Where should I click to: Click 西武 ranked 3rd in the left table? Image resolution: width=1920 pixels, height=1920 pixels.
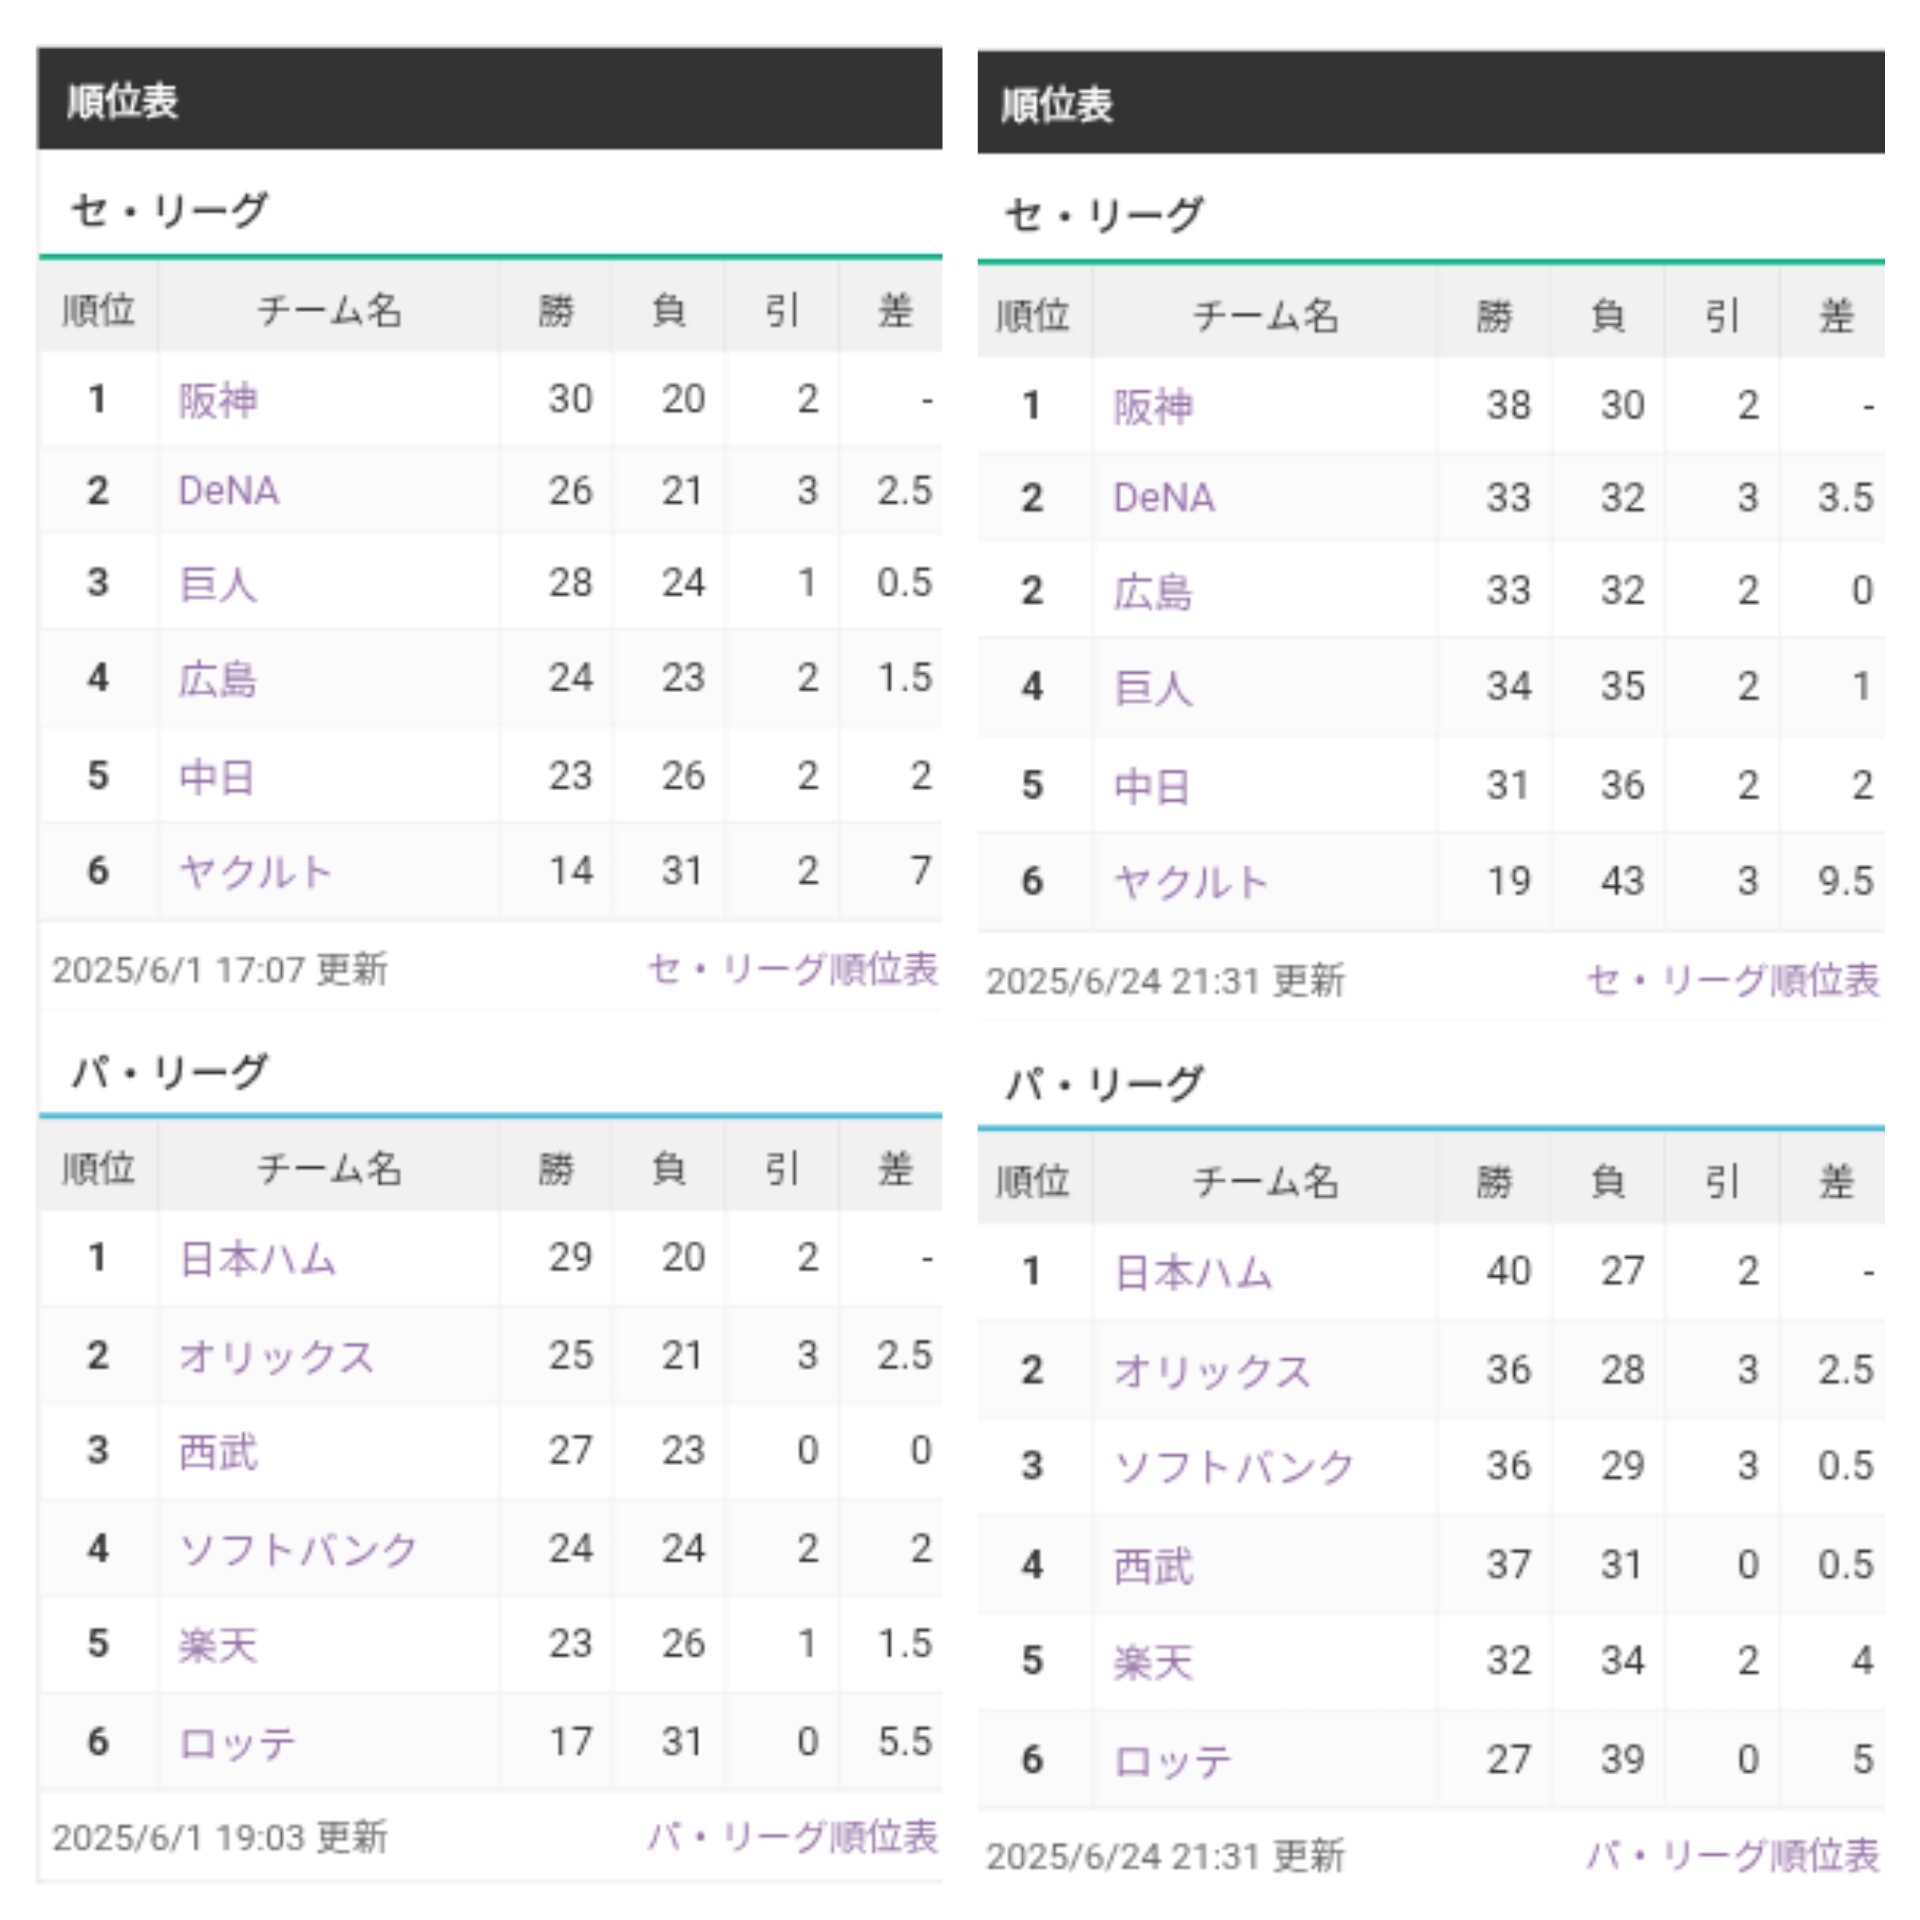218,1451
